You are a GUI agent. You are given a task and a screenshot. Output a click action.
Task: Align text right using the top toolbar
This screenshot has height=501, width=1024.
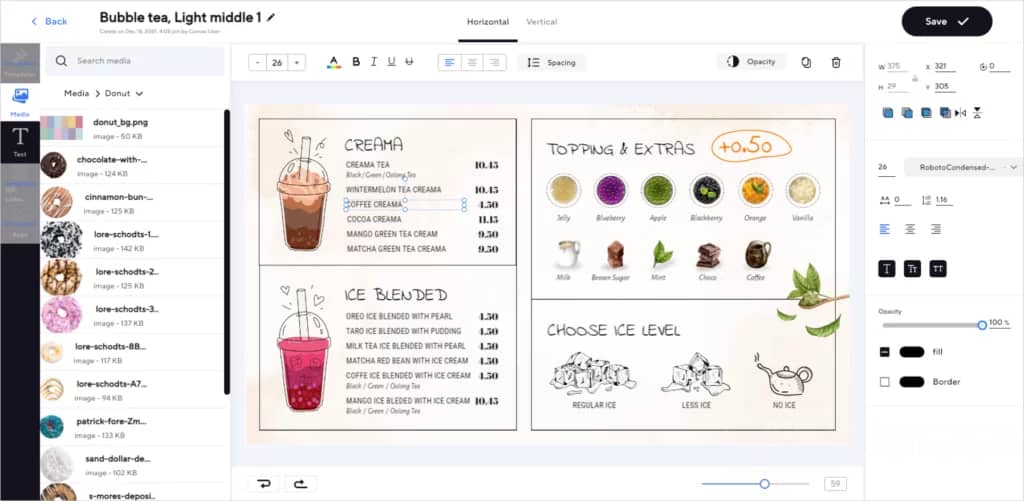pyautogui.click(x=494, y=63)
